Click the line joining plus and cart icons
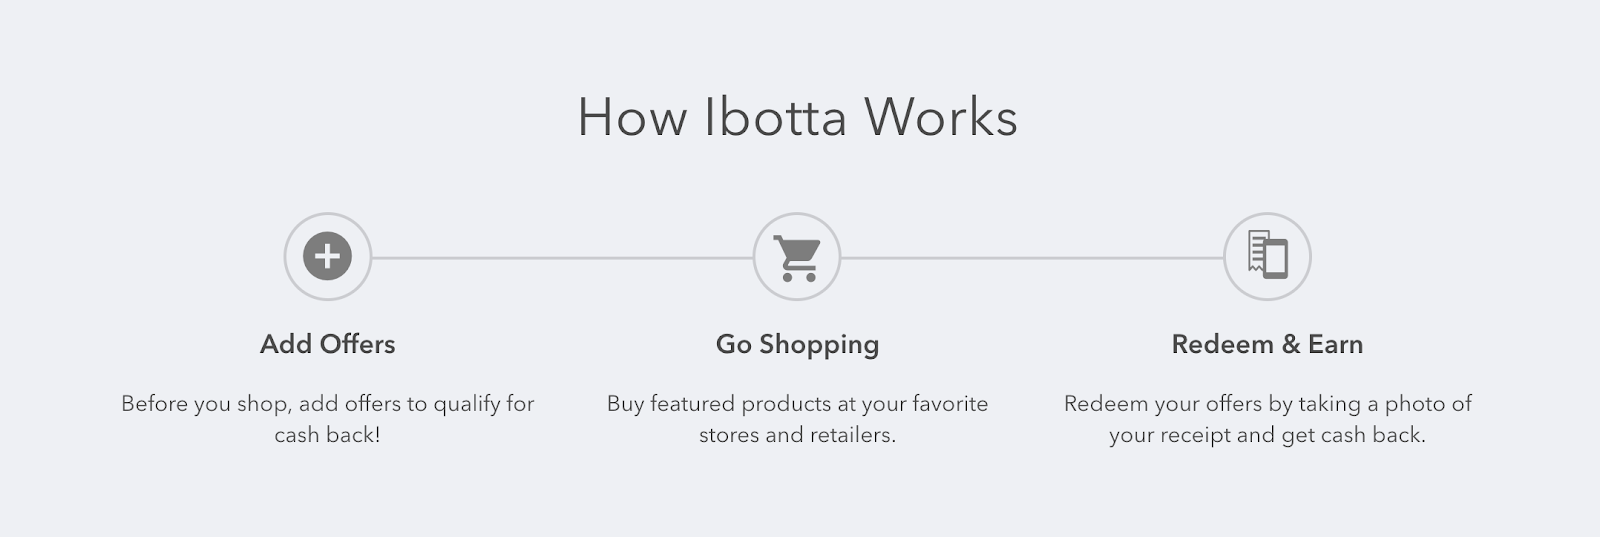This screenshot has width=1600, height=537. (x=562, y=258)
